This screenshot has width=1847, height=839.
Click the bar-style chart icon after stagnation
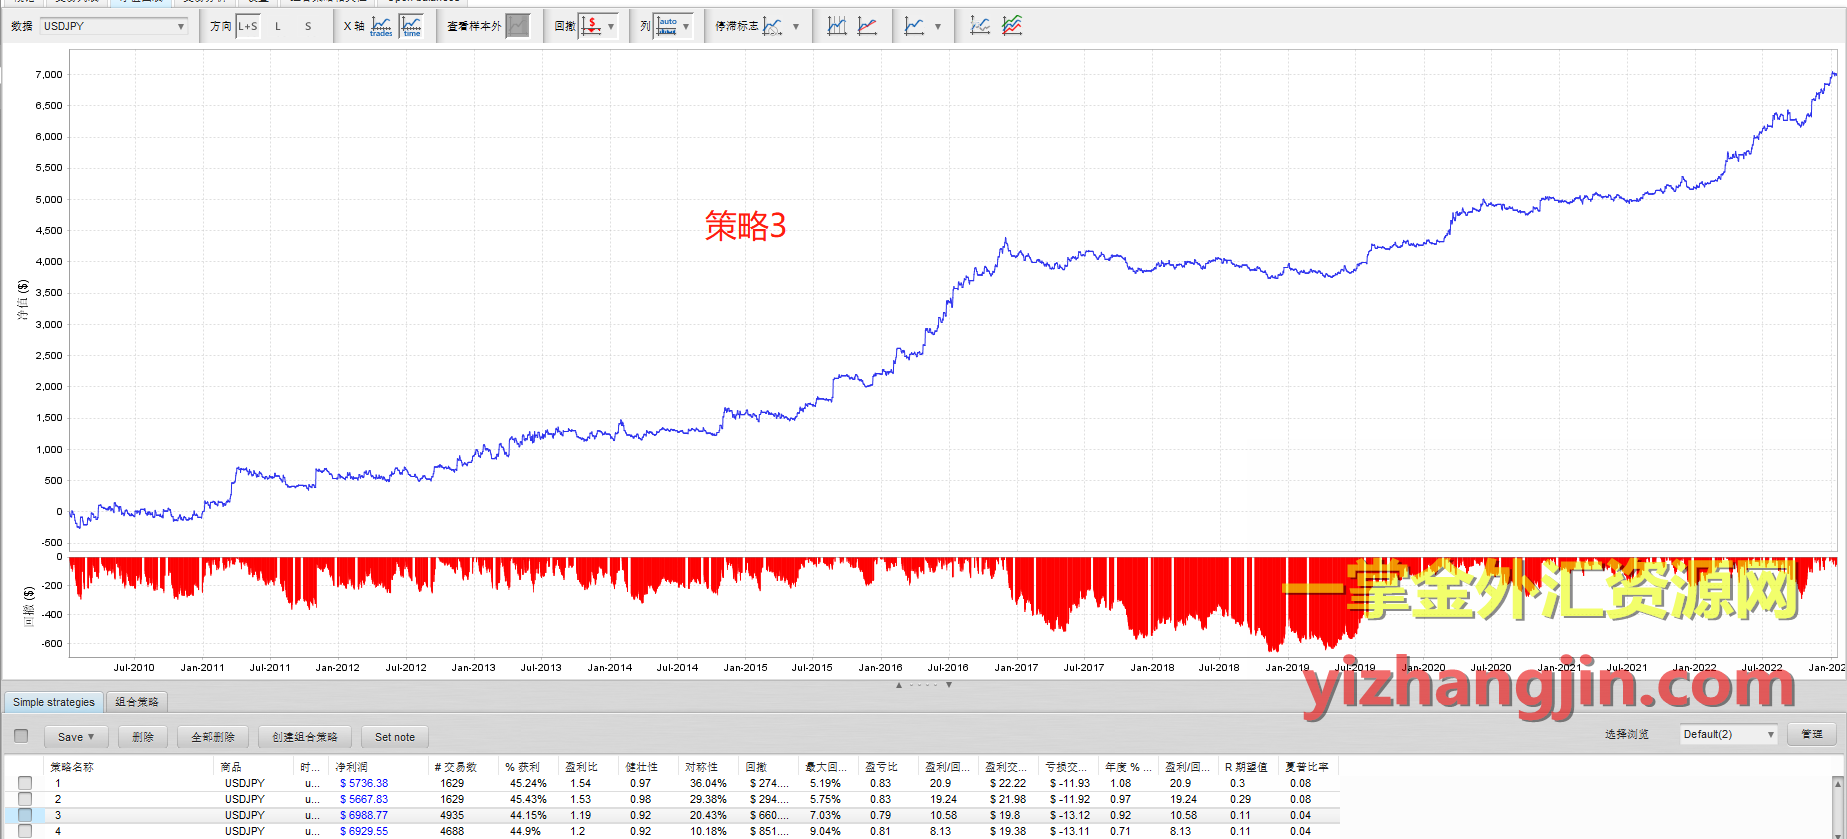coord(837,26)
